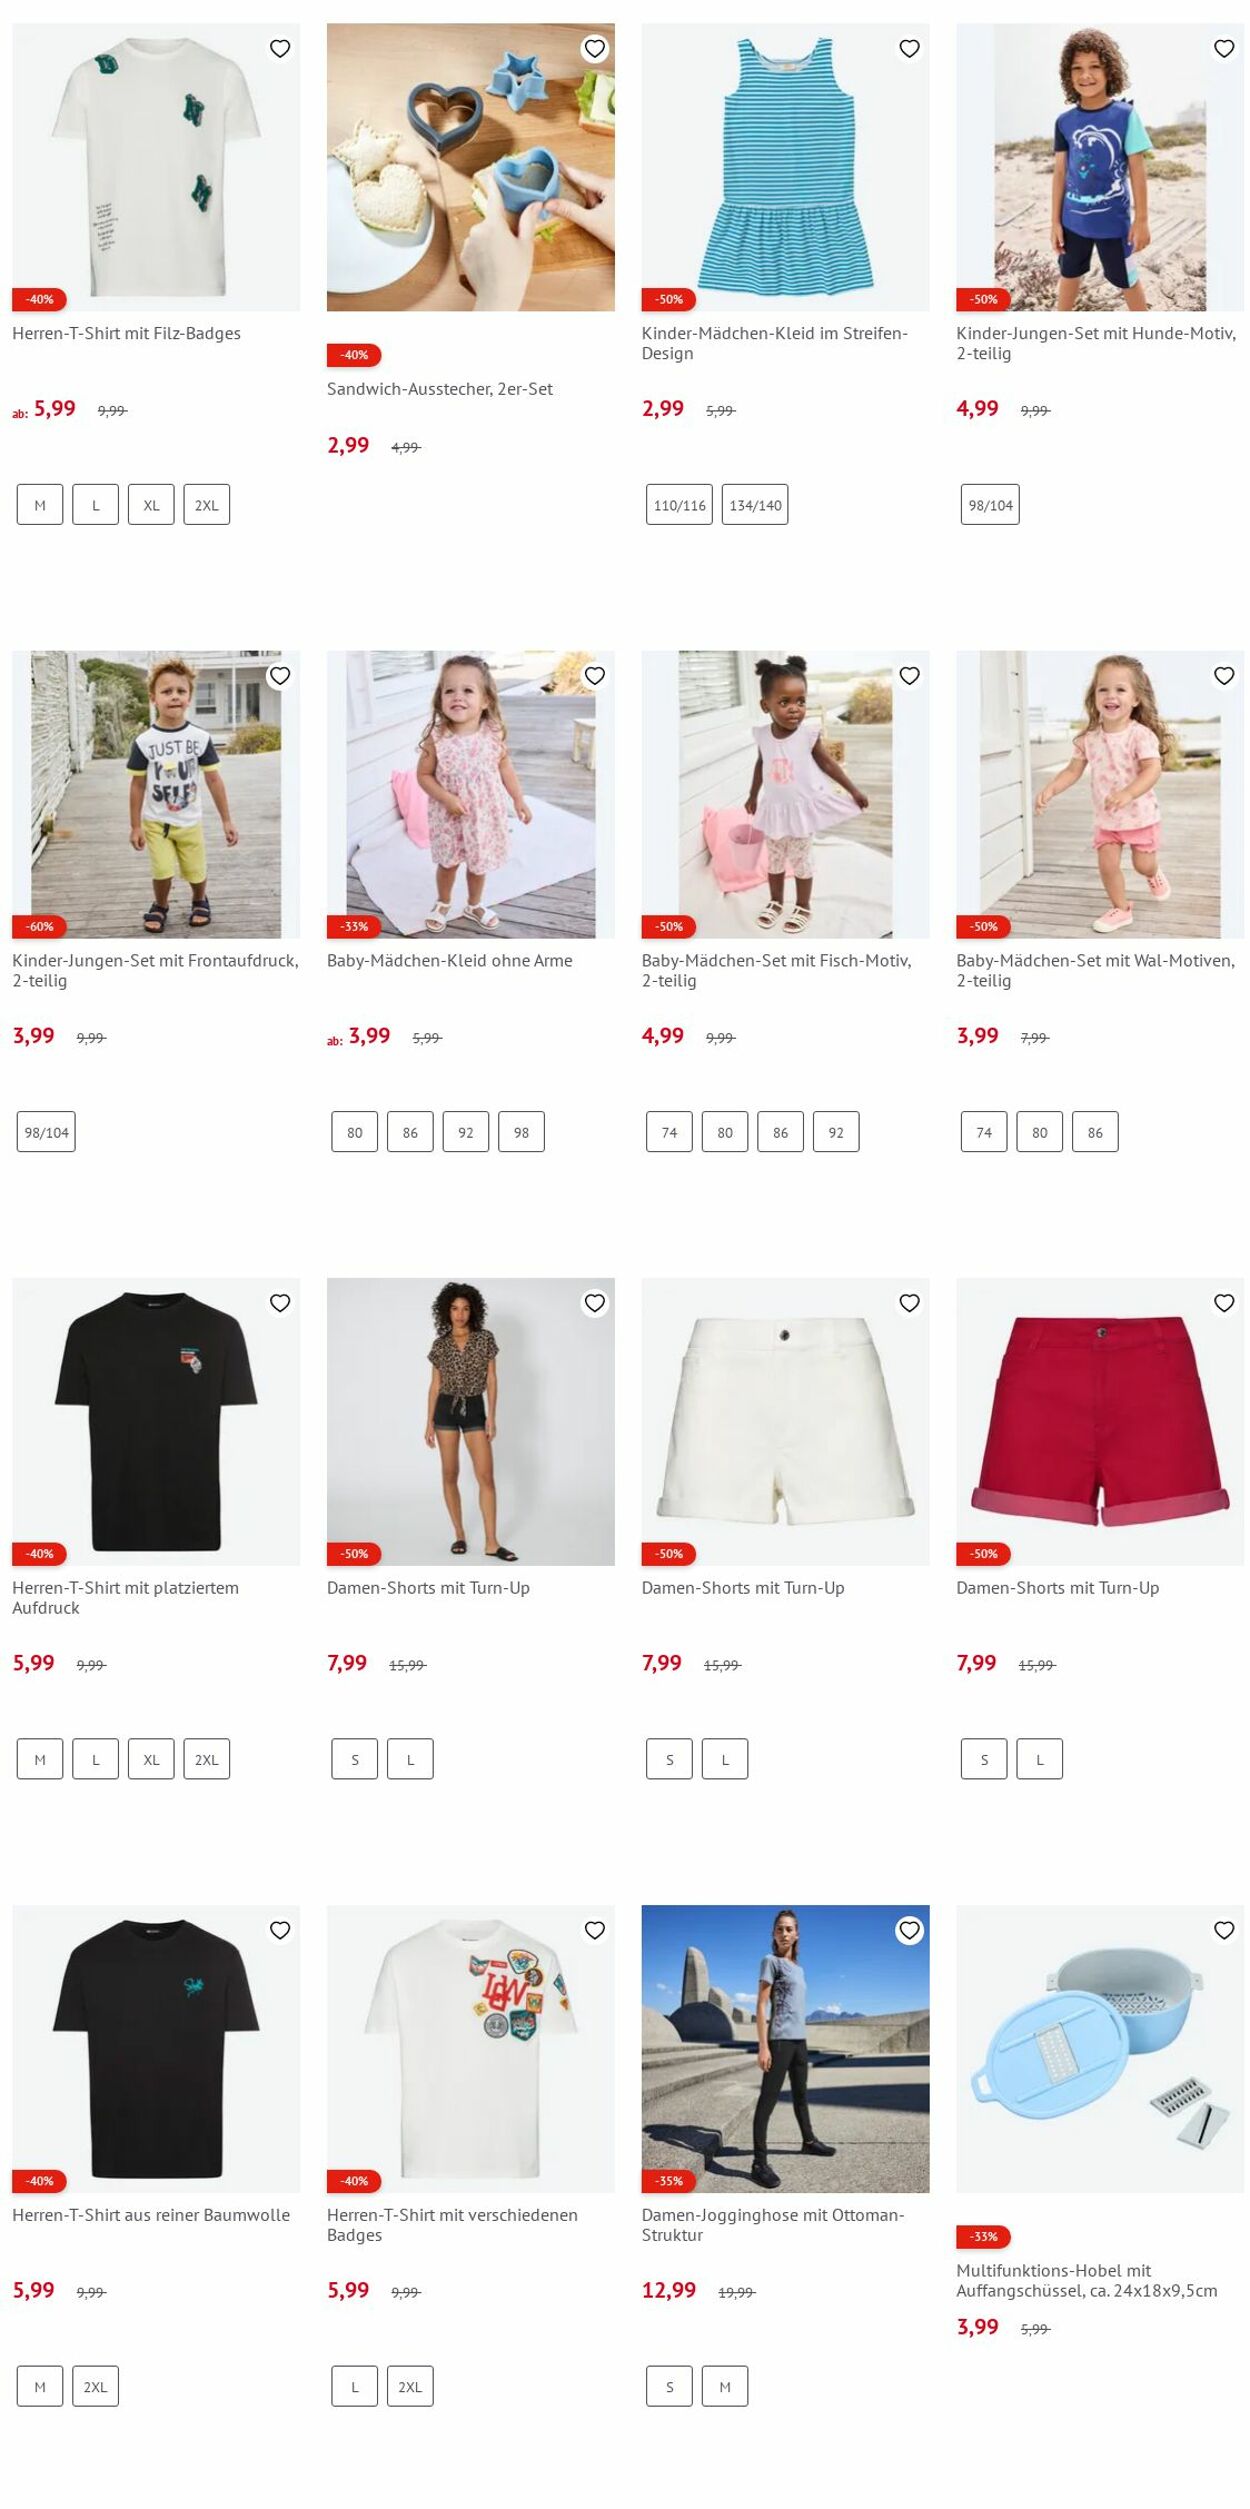Screen dimensions: 1250x2509
Task: Choose size 134/140 for striped Kleid
Action: pyautogui.click(x=755, y=505)
